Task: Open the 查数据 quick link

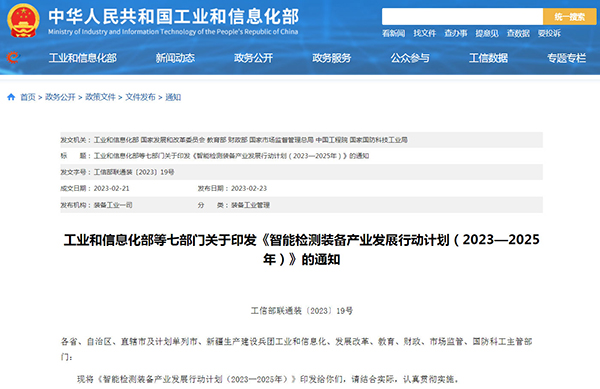Action: 518,33
